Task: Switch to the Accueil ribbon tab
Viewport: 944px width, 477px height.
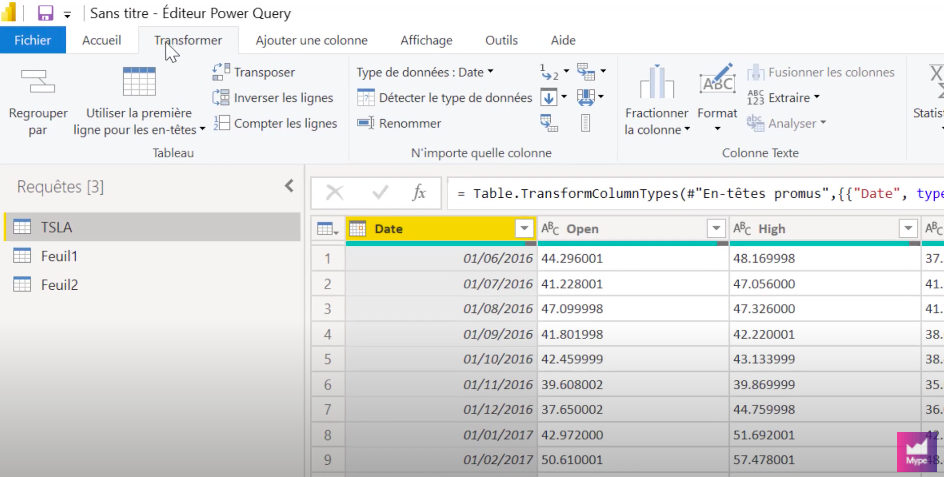Action: pyautogui.click(x=102, y=40)
